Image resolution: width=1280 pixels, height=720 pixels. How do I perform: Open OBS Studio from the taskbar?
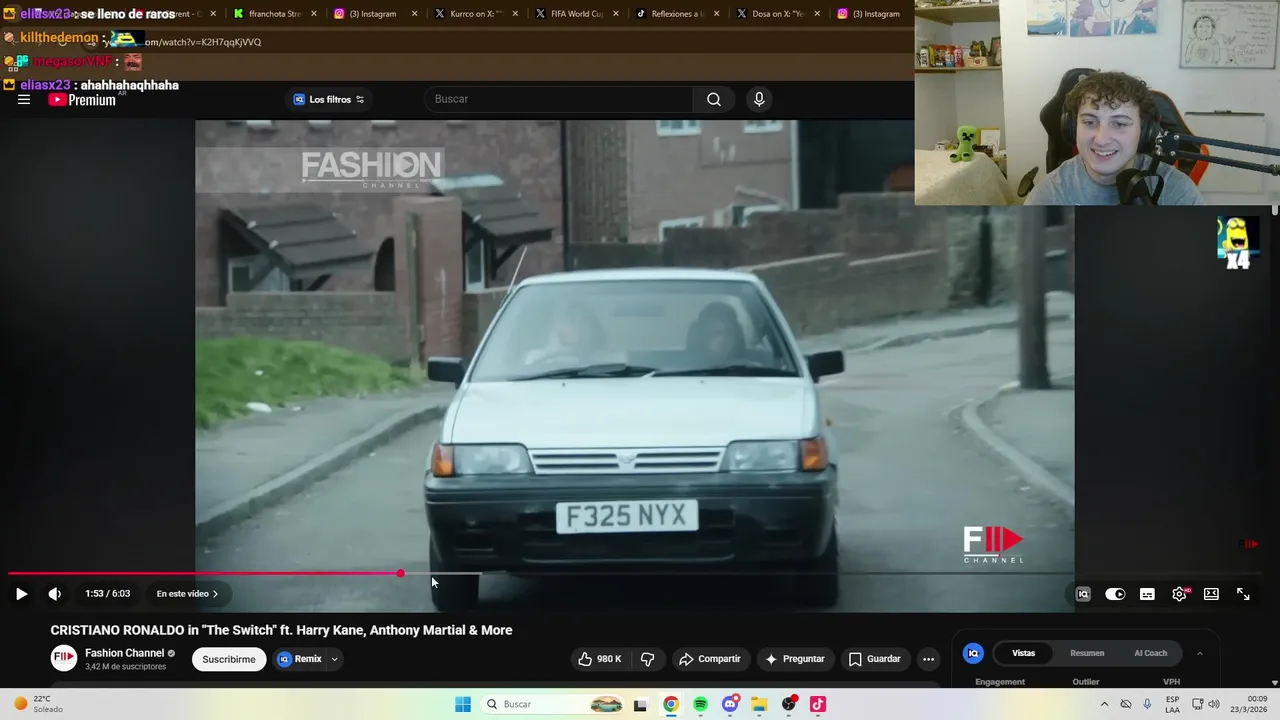[x=789, y=704]
